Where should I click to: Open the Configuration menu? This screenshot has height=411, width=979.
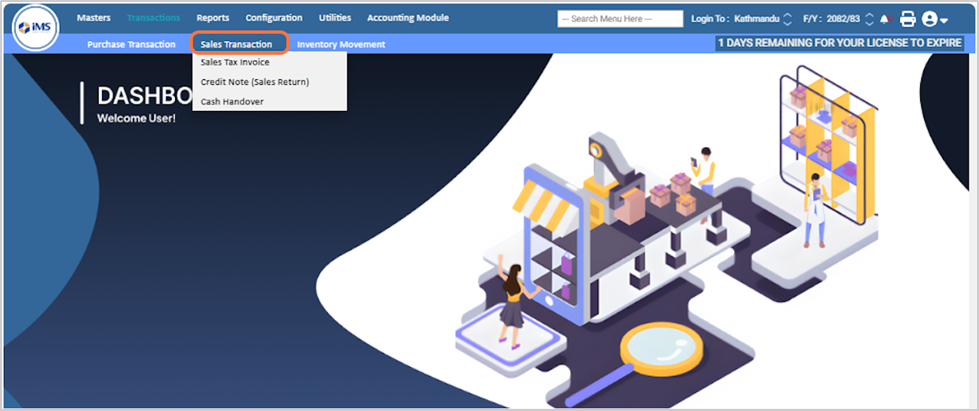click(274, 18)
